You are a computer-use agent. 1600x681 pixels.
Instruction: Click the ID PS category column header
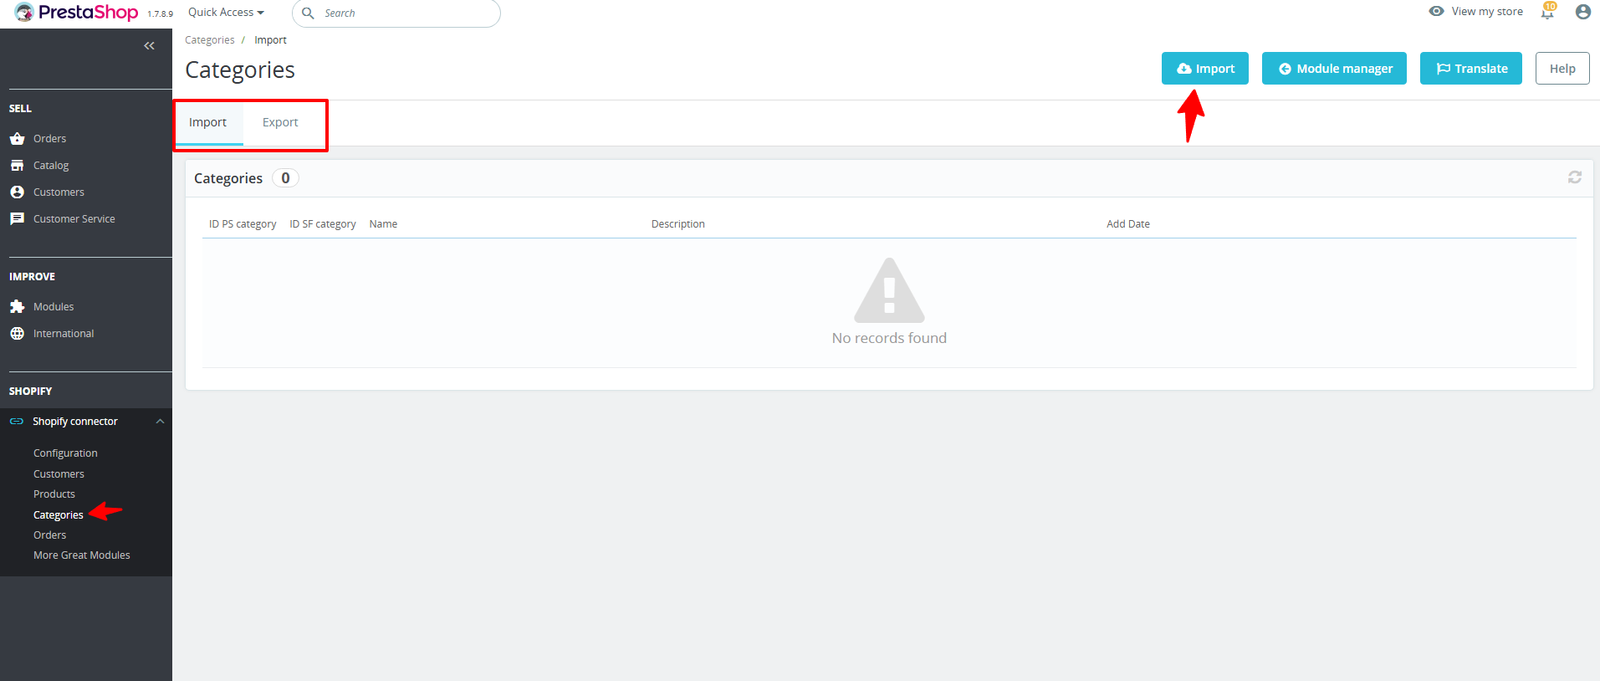point(243,224)
